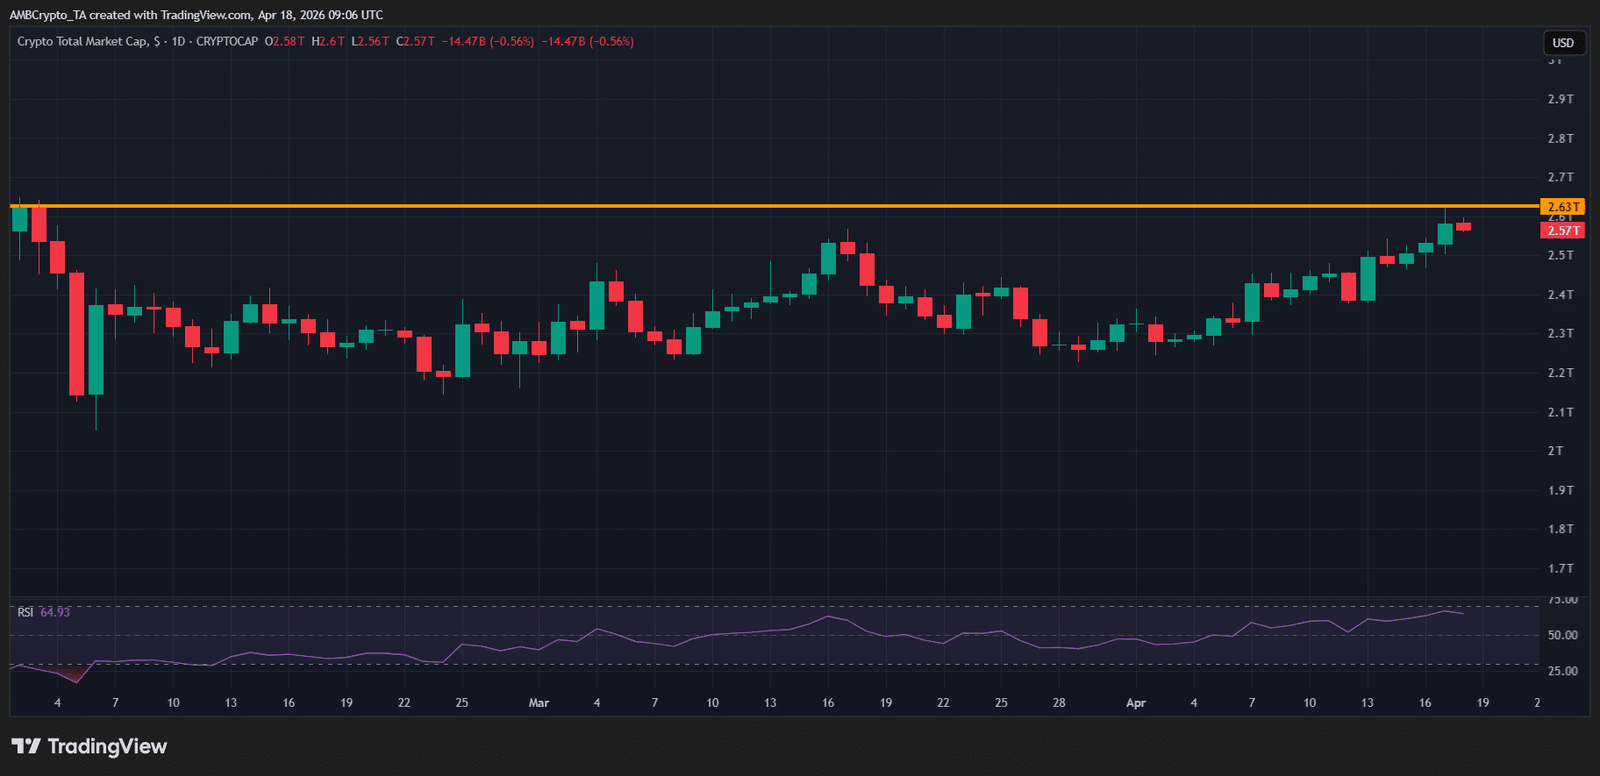Click the orange 2.63T price label
Screen dimensions: 1600x776
(1564, 207)
